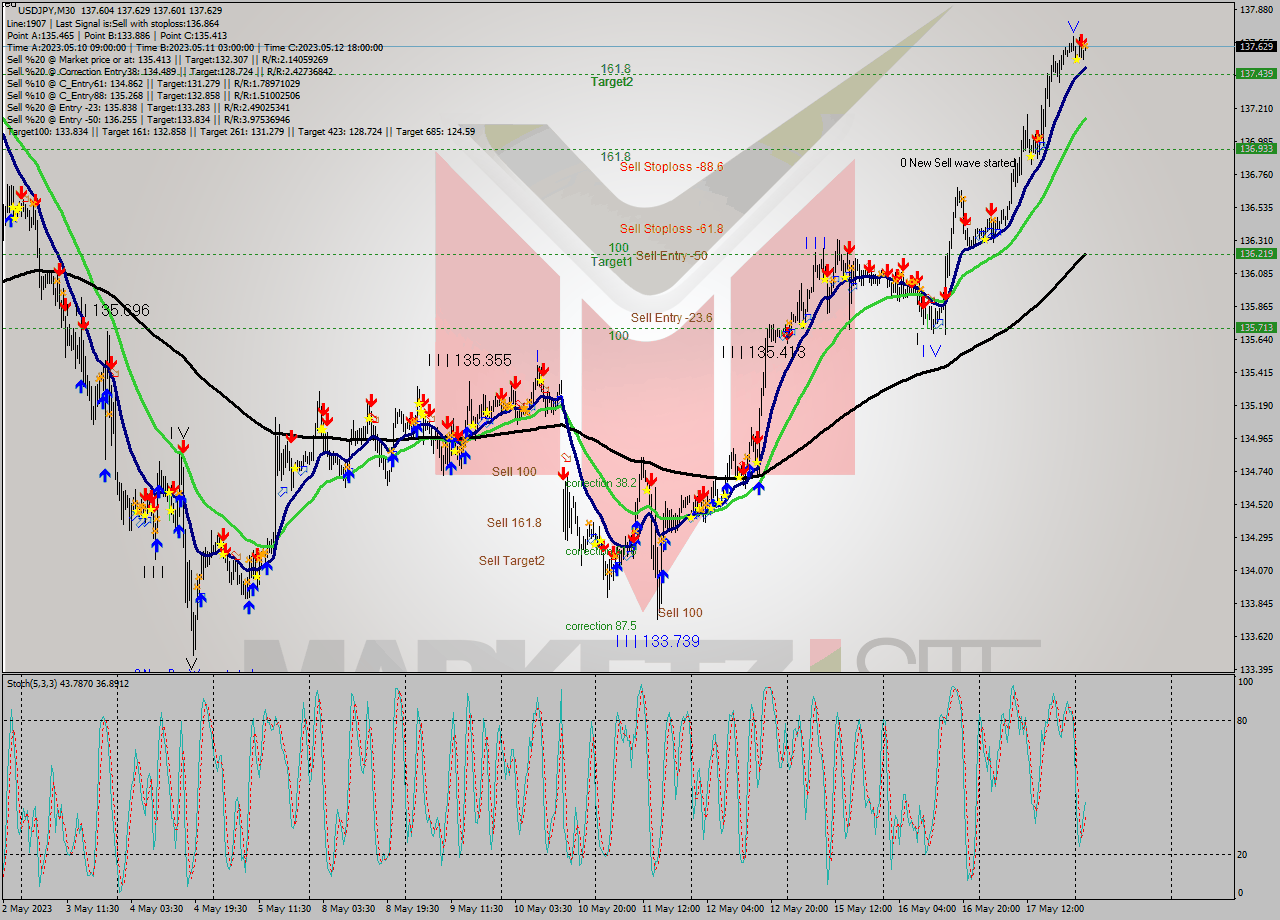Image resolution: width=1280 pixels, height=920 pixels.
Task: Click the '16 May 20:00' time label
Action: (991, 908)
